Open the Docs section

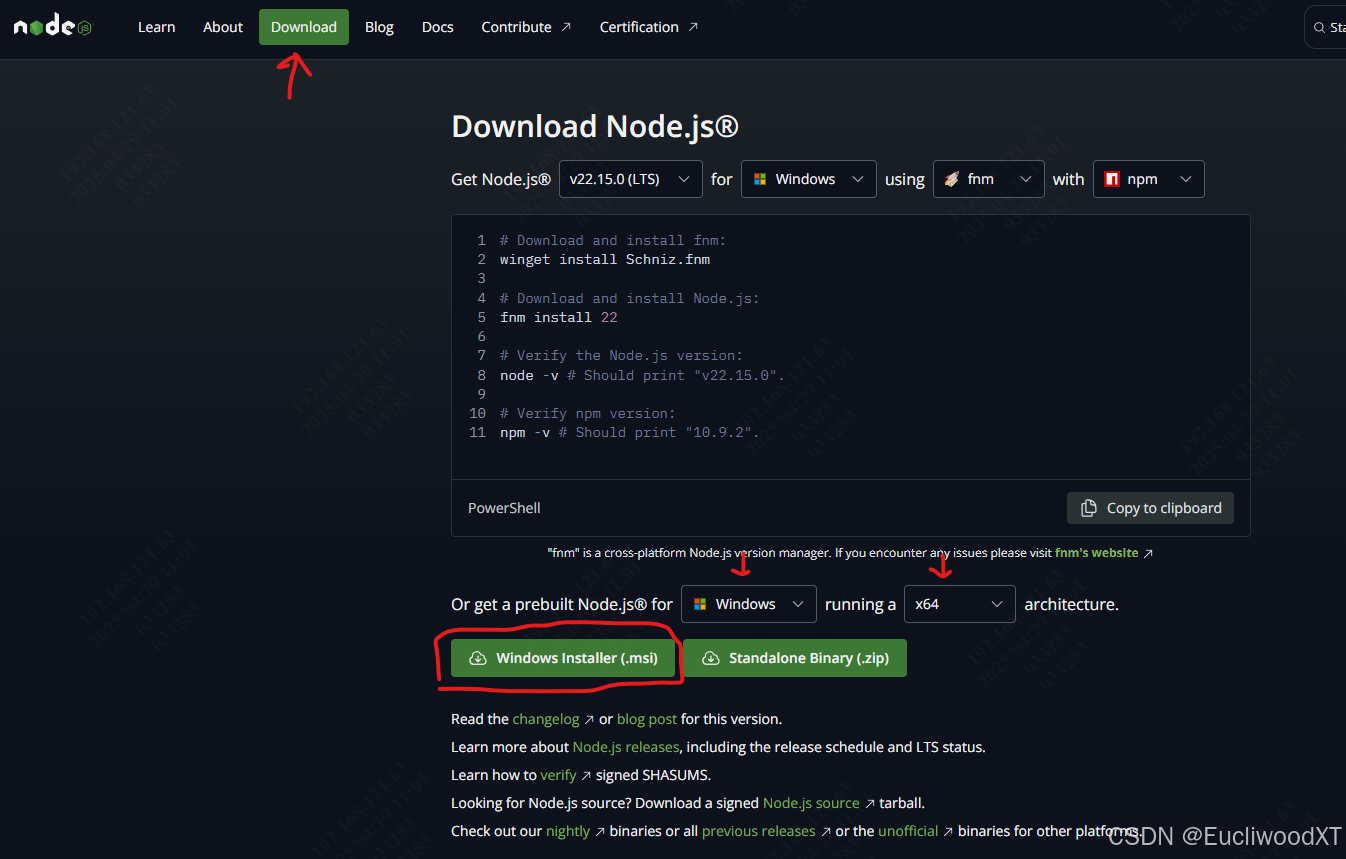click(x=438, y=27)
